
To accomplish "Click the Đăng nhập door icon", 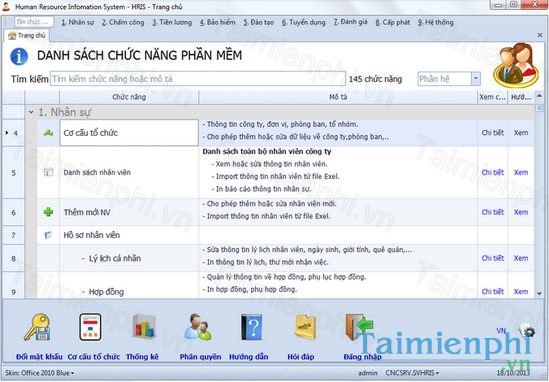I will click(x=359, y=327).
